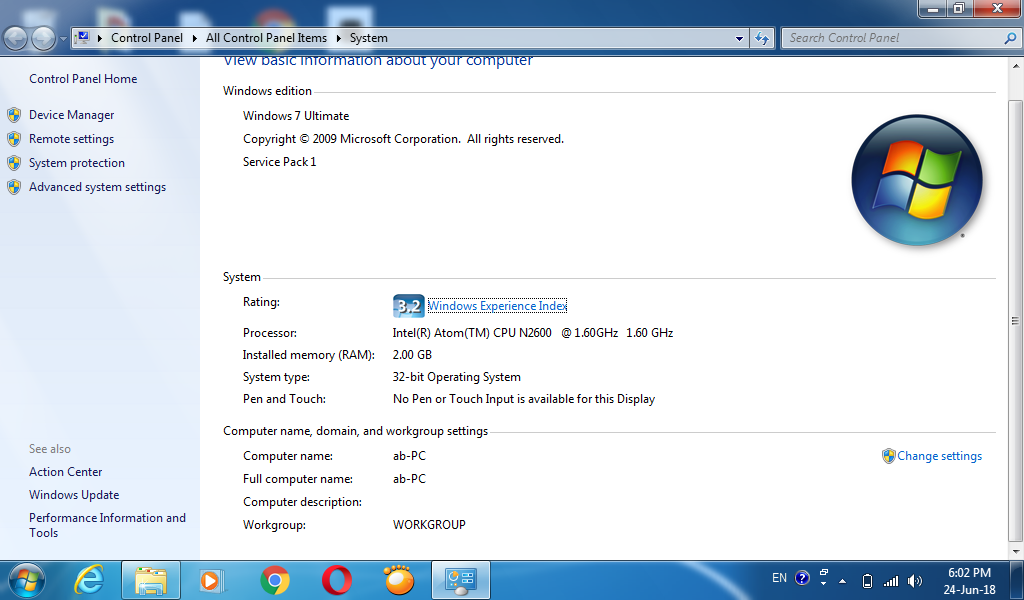
Task: Open Windows Explorer from the taskbar
Action: [151, 580]
